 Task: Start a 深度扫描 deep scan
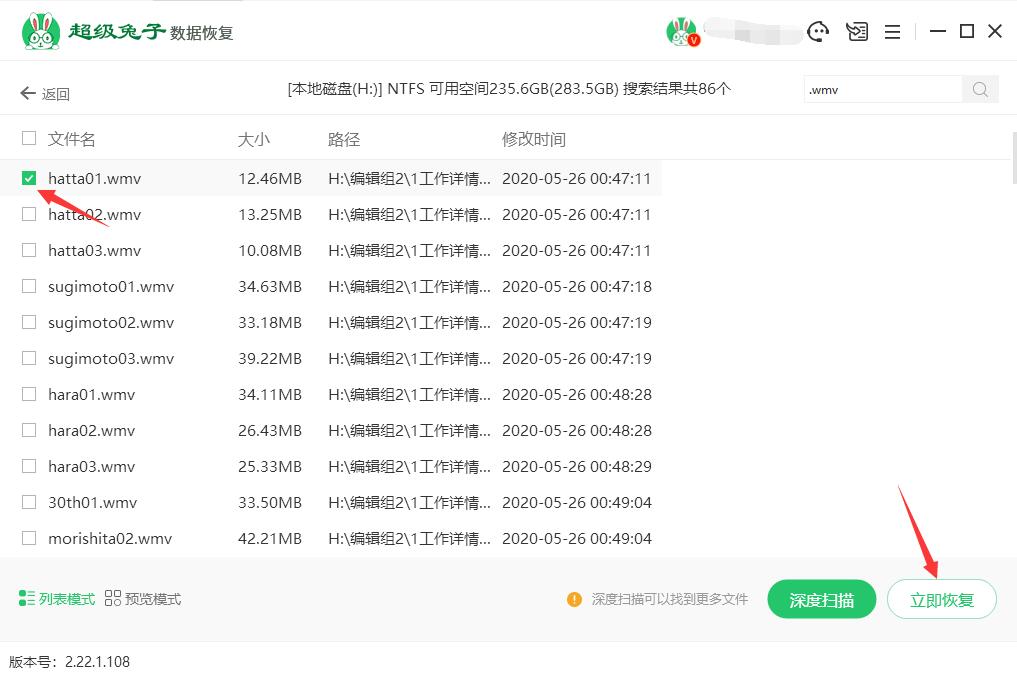(821, 598)
